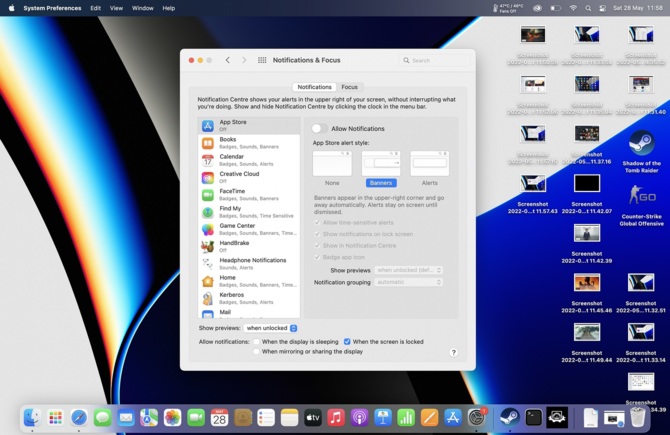Open Launchpad in the Dock
The width and height of the screenshot is (670, 435).
[x=56, y=417]
